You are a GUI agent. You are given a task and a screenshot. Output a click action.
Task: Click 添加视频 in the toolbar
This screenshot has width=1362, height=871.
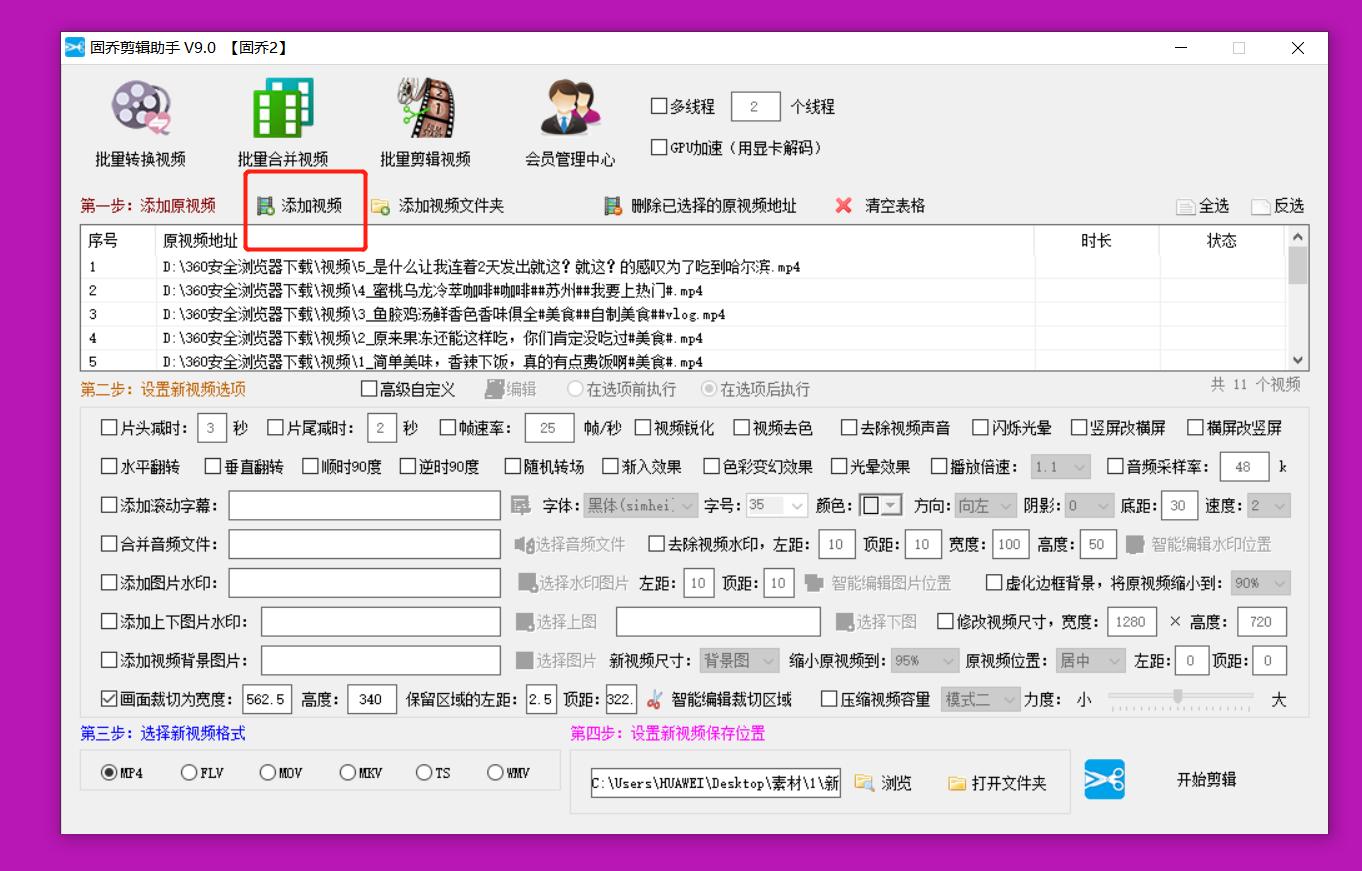click(300, 206)
